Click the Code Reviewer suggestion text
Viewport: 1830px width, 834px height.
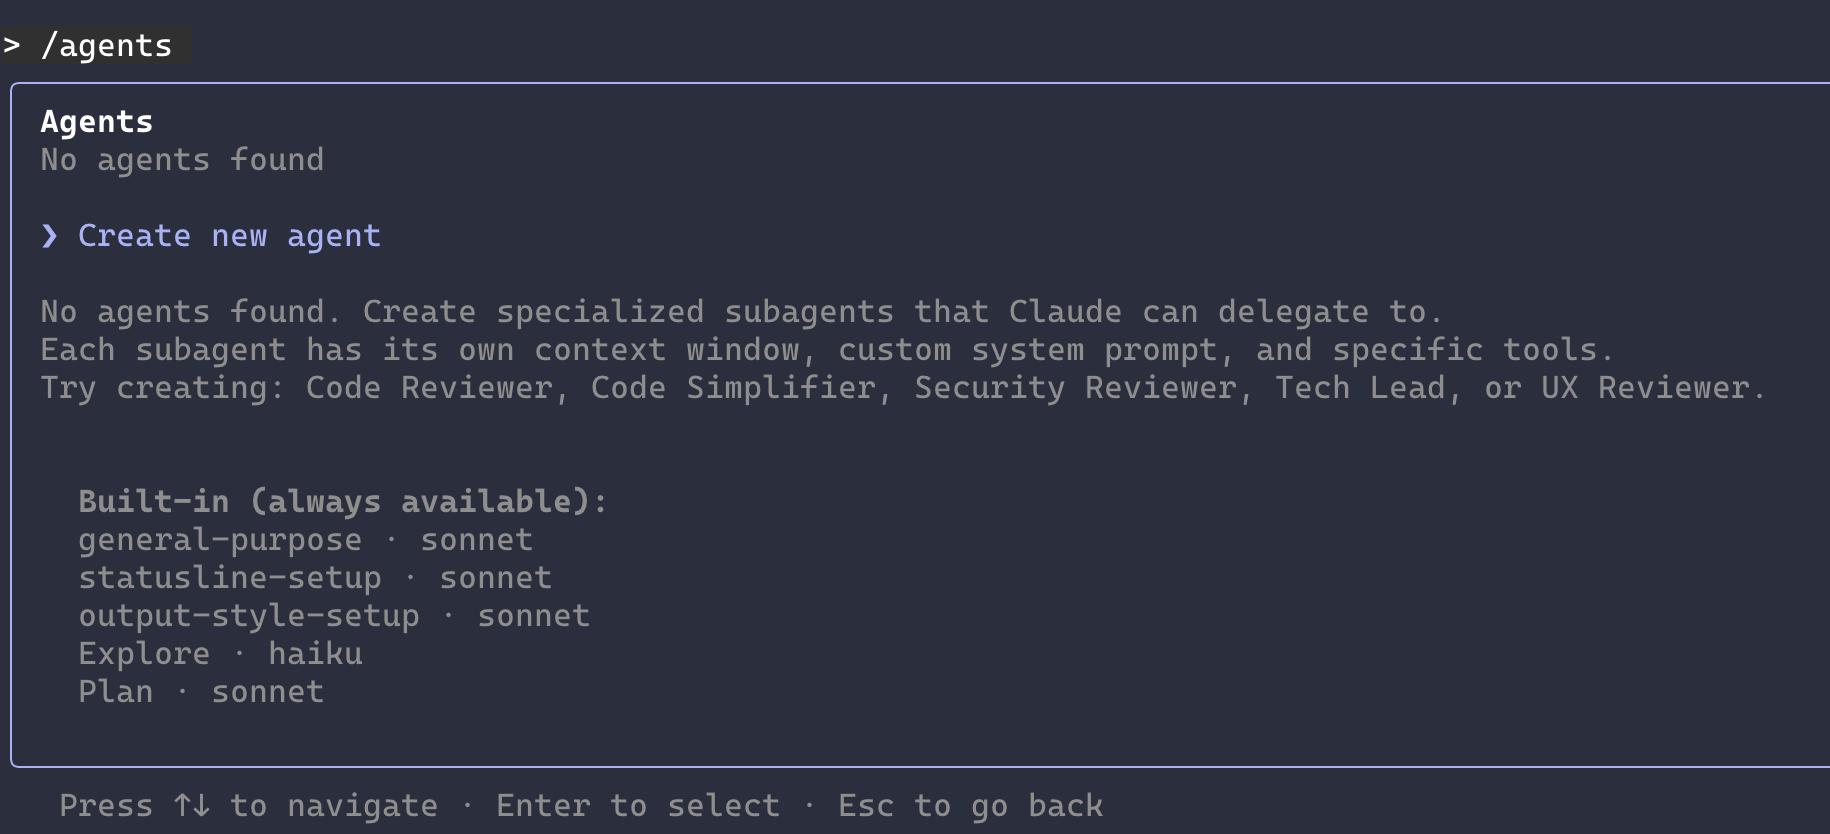[x=429, y=388]
